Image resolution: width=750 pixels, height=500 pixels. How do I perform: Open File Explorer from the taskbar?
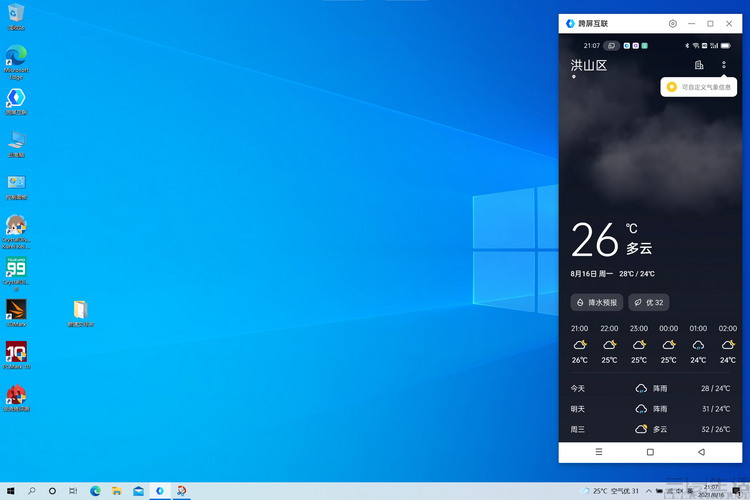point(117,491)
